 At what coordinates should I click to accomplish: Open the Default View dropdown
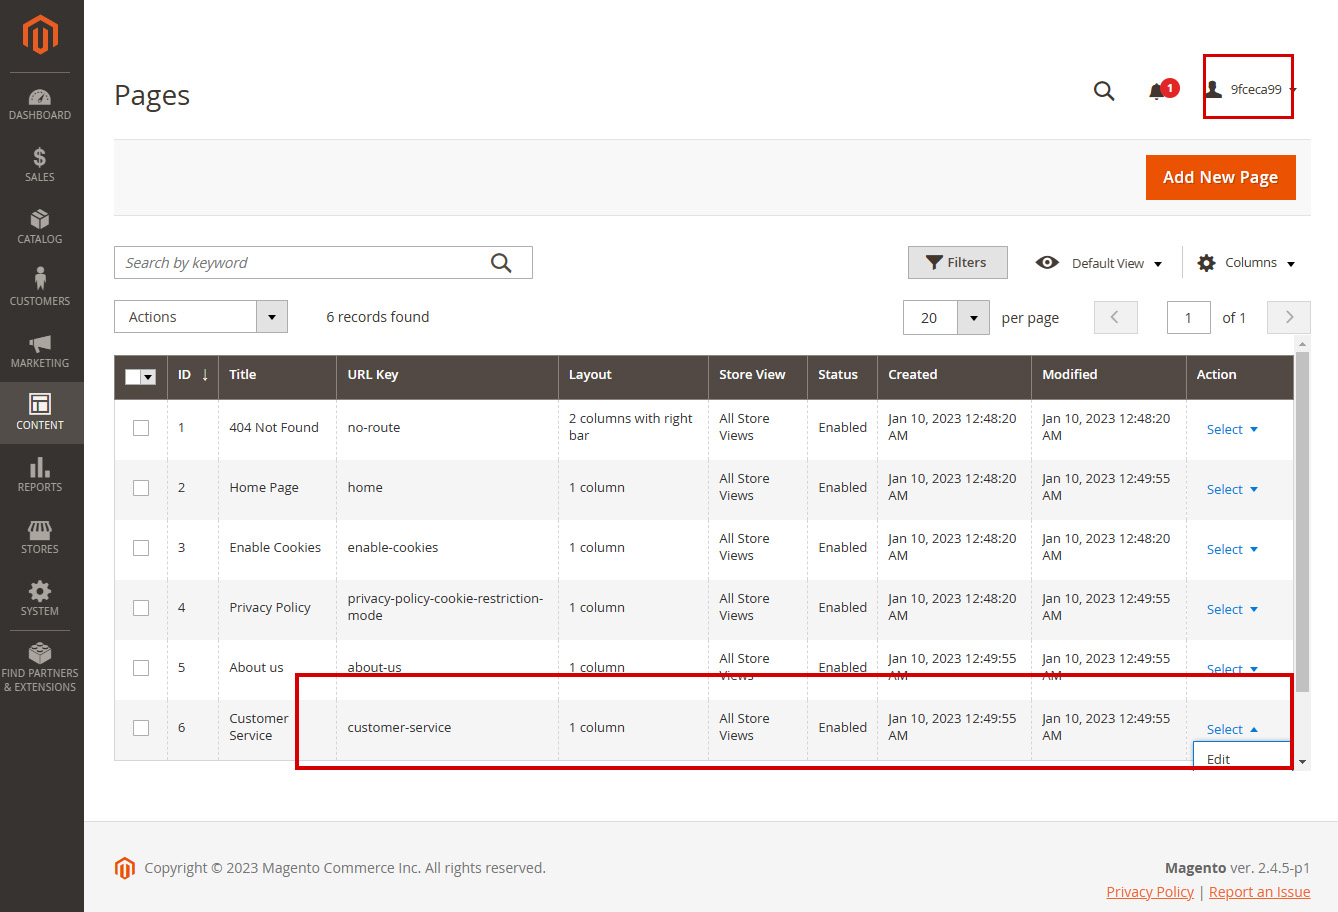point(1109,262)
